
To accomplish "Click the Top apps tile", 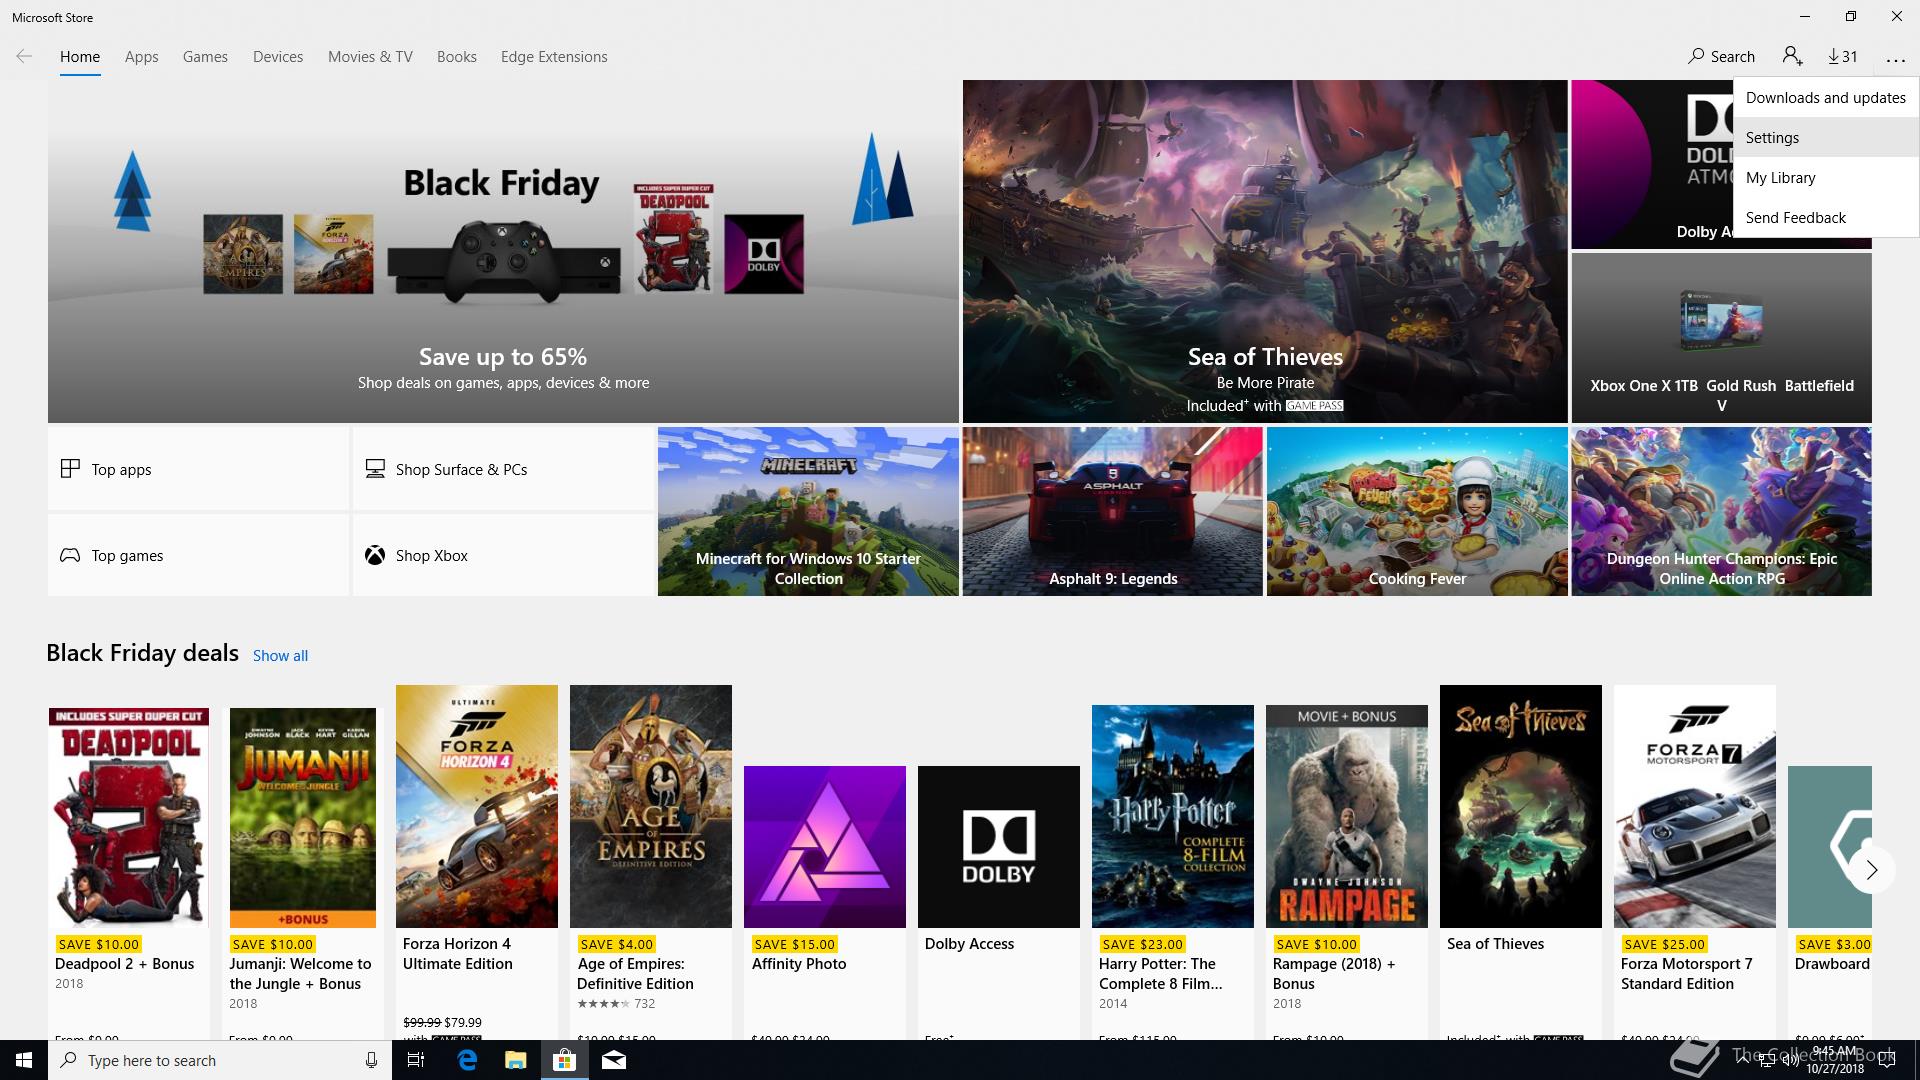I will pos(198,469).
